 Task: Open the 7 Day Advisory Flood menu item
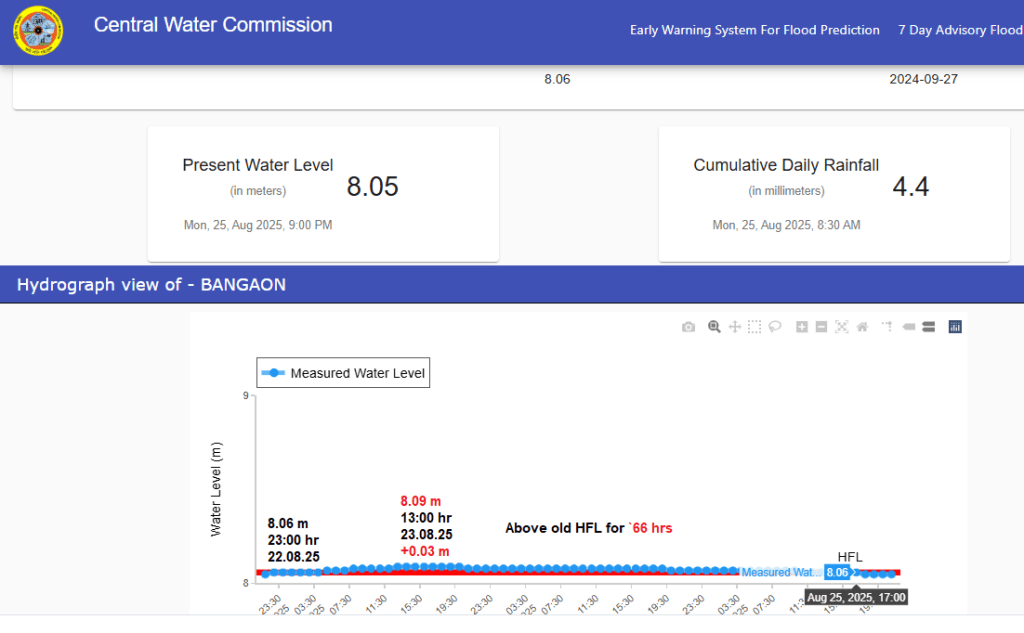(x=960, y=30)
